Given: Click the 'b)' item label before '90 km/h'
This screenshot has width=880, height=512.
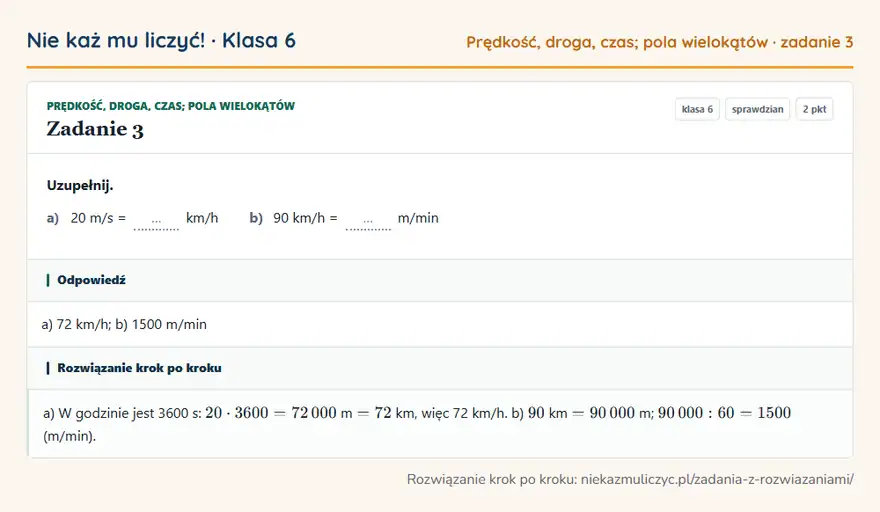Looking at the screenshot, I should point(256,218).
